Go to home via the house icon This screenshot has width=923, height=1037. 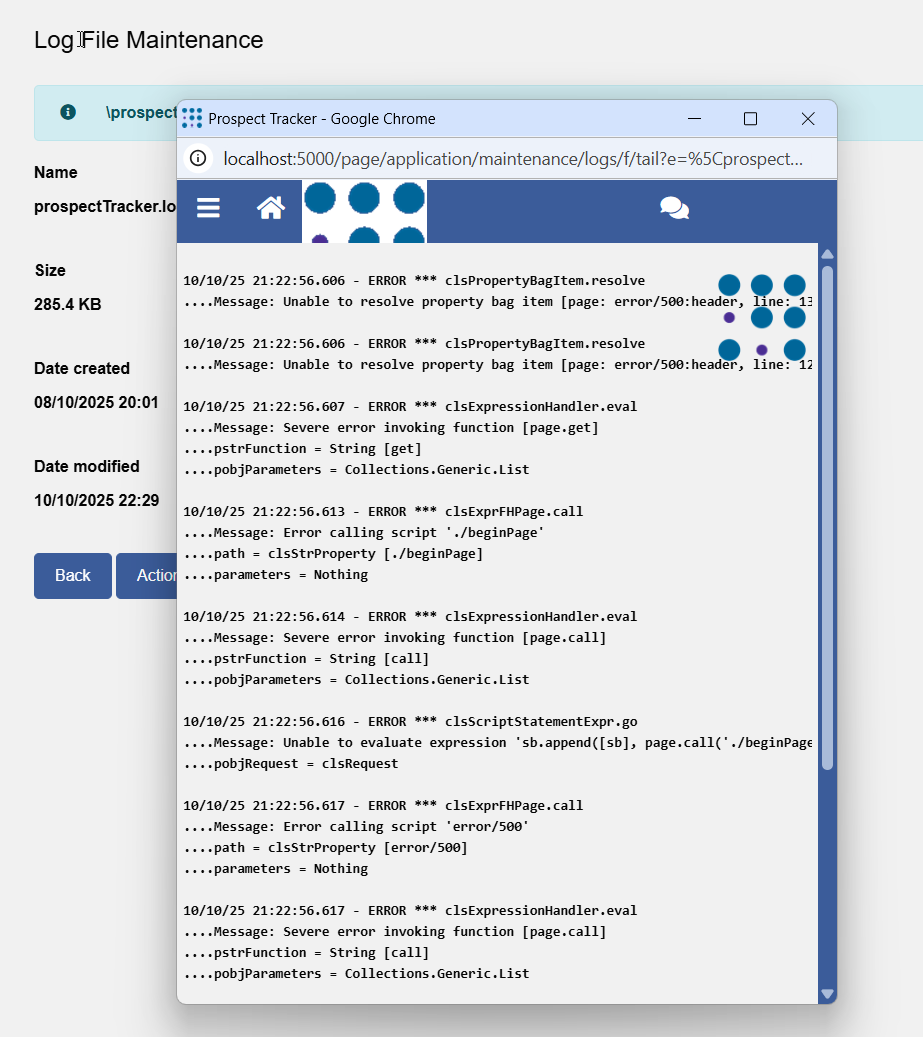(x=271, y=208)
